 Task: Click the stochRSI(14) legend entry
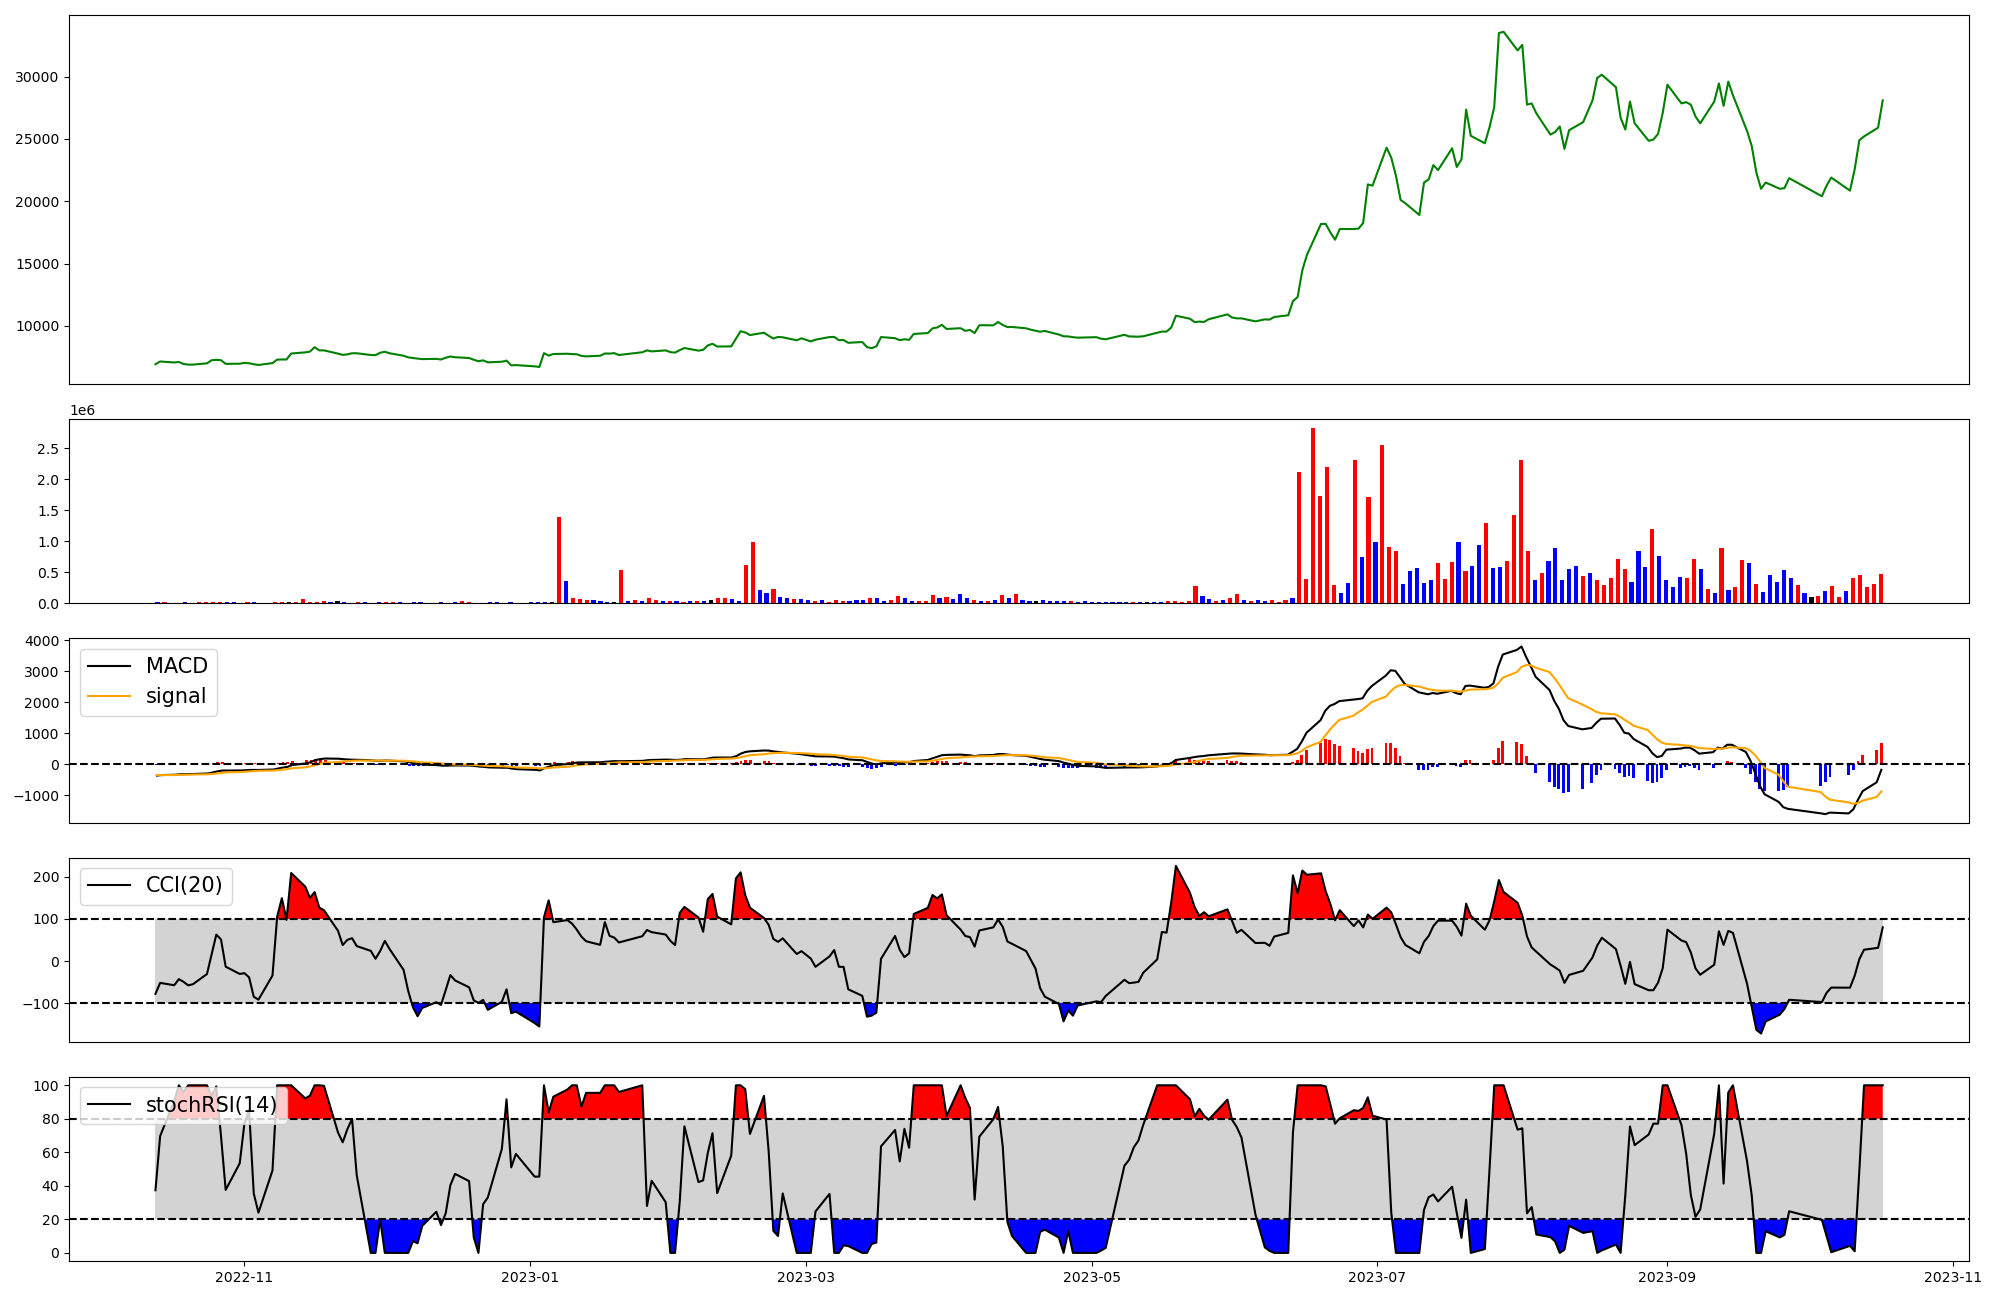(211, 1105)
